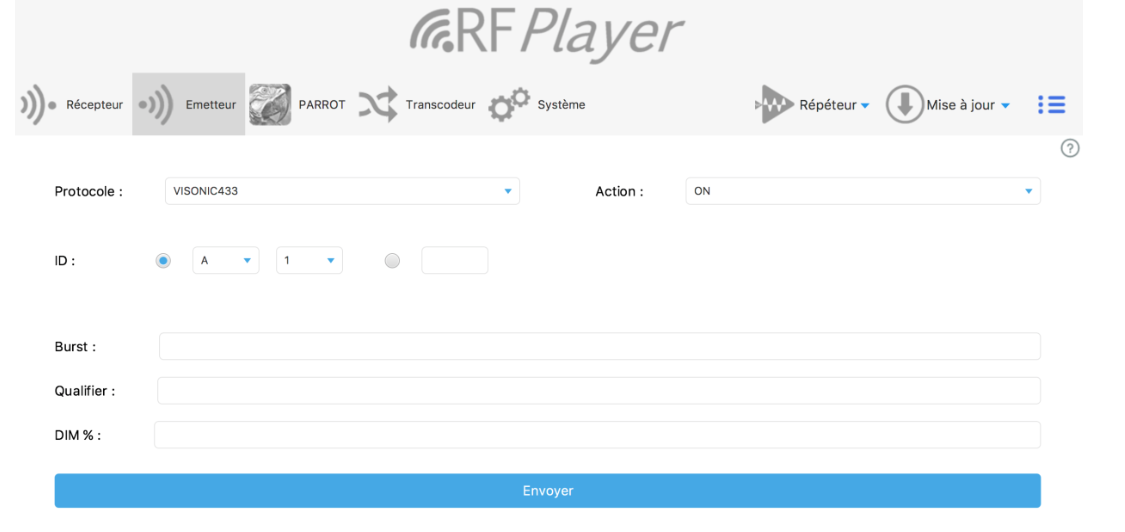Click the Action label
Viewport: 1125px width, 532px height.
[619, 192]
